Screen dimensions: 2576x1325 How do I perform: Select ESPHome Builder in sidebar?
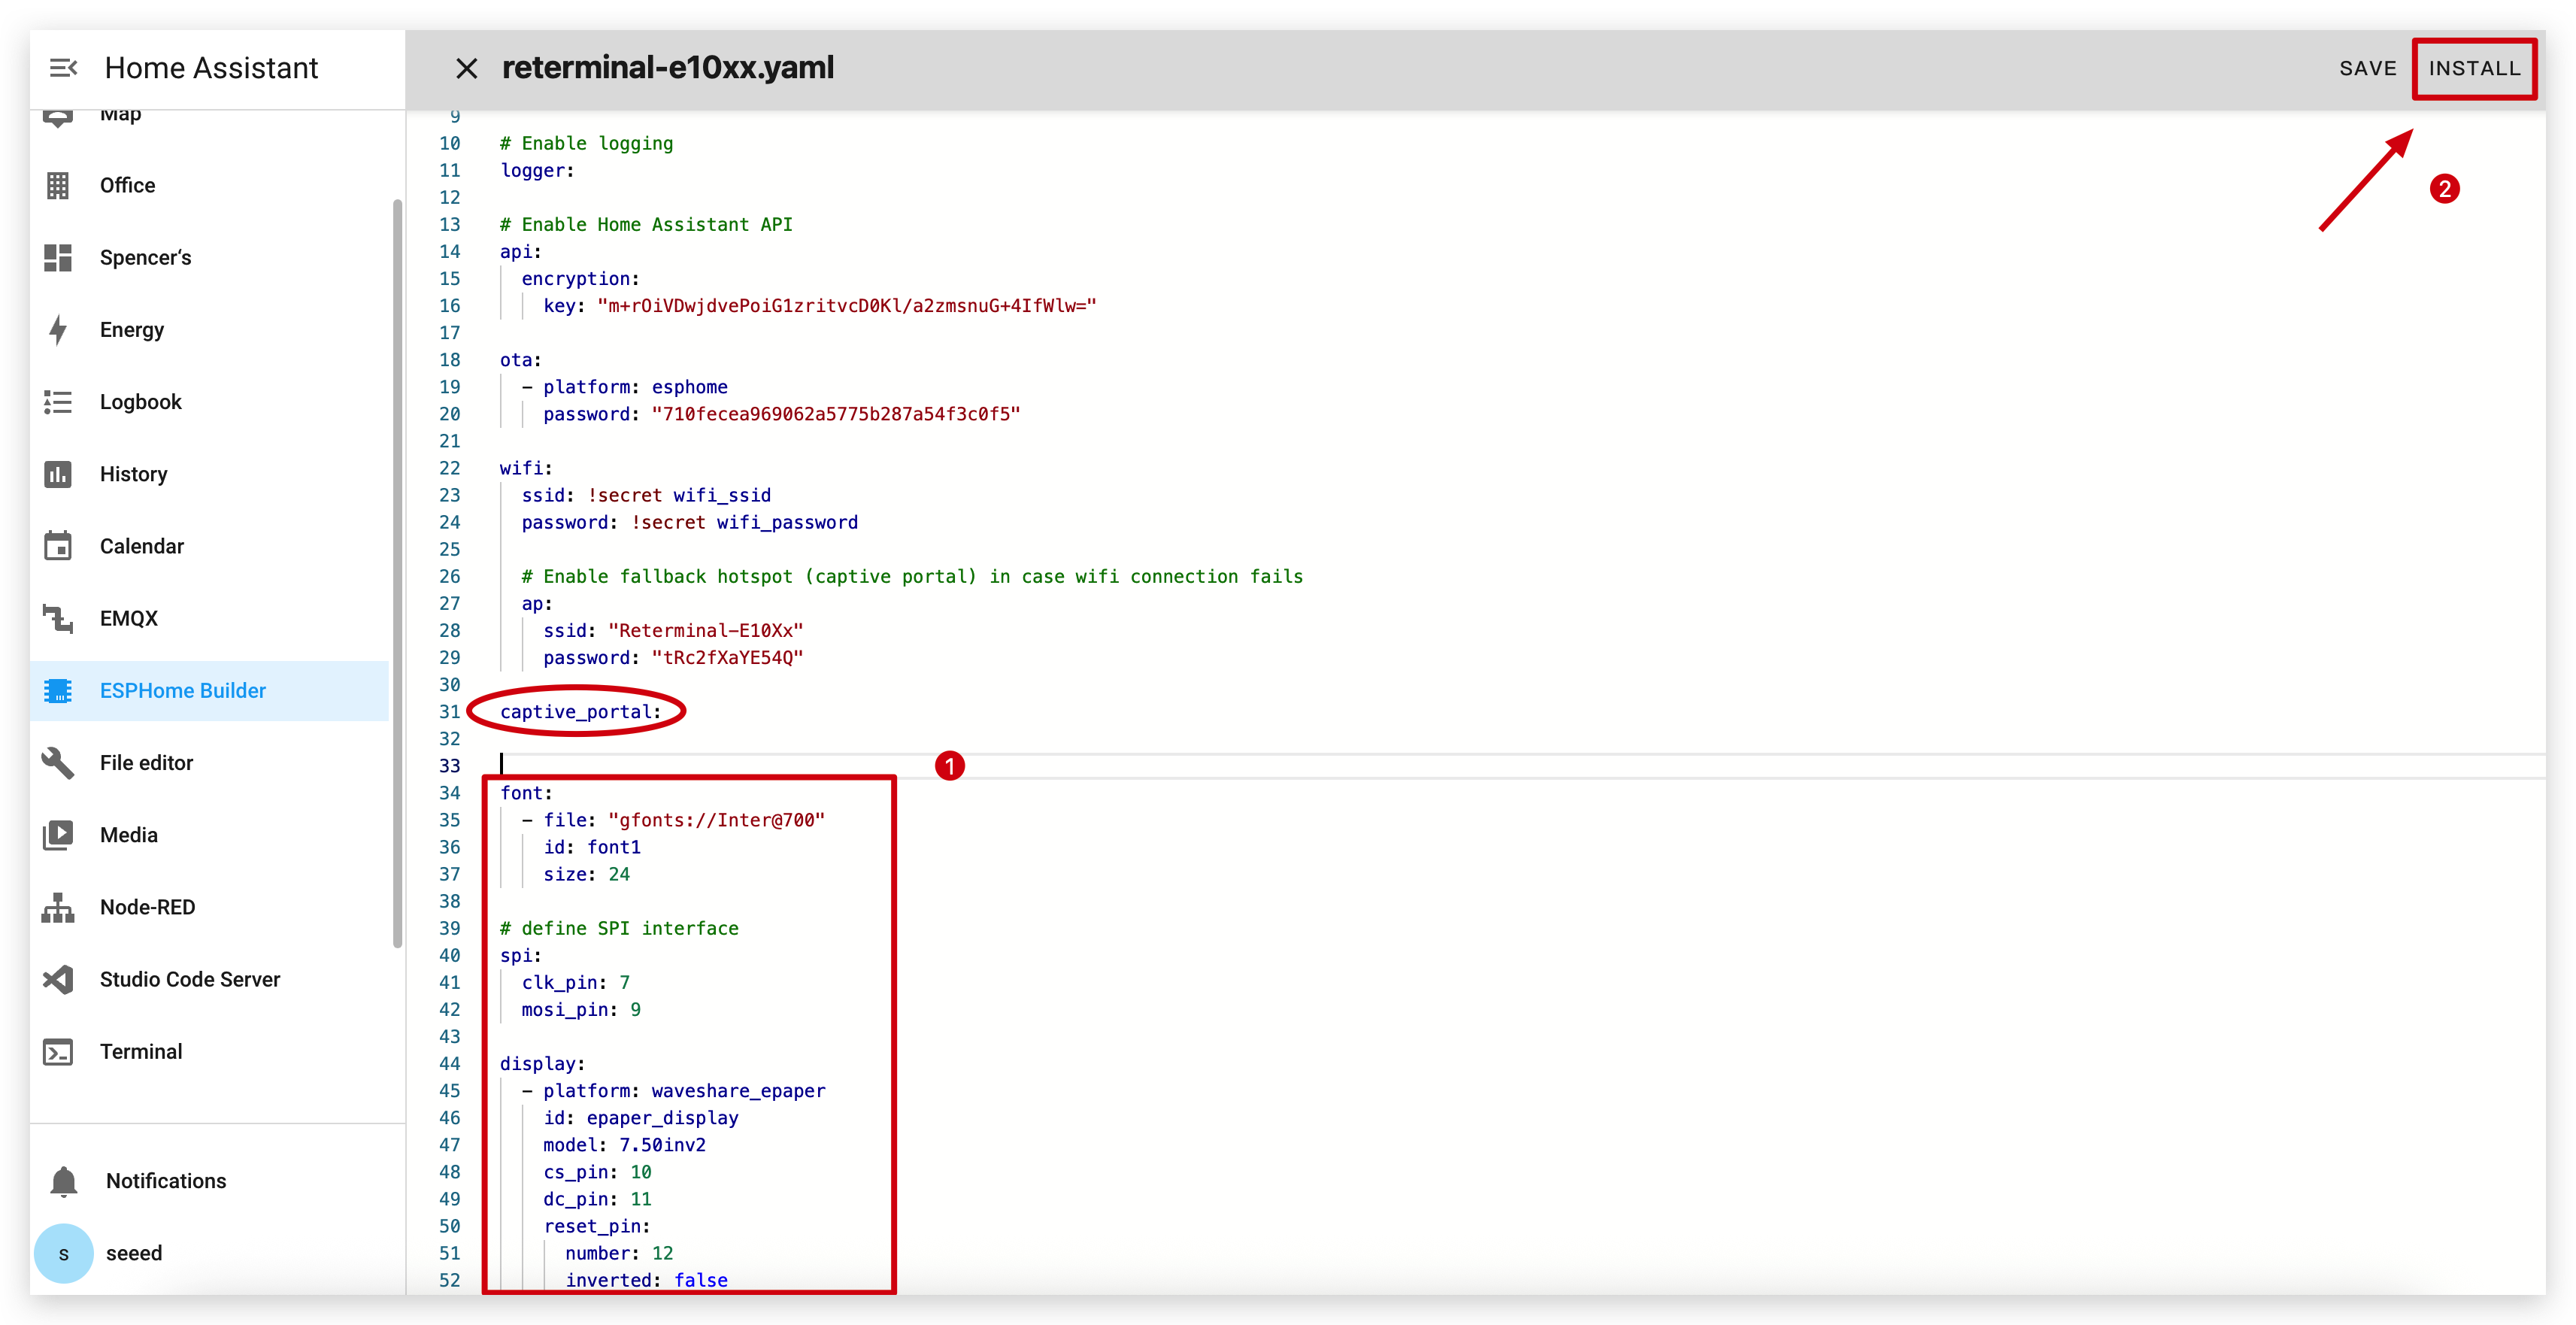pos(209,691)
